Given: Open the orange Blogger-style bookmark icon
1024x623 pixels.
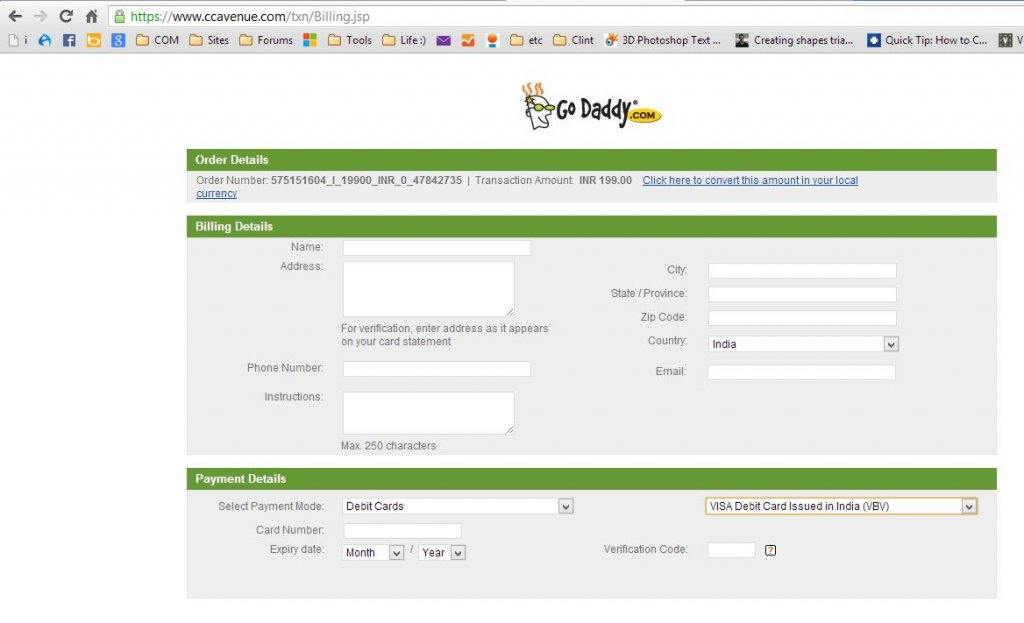Looking at the screenshot, I should pos(94,40).
